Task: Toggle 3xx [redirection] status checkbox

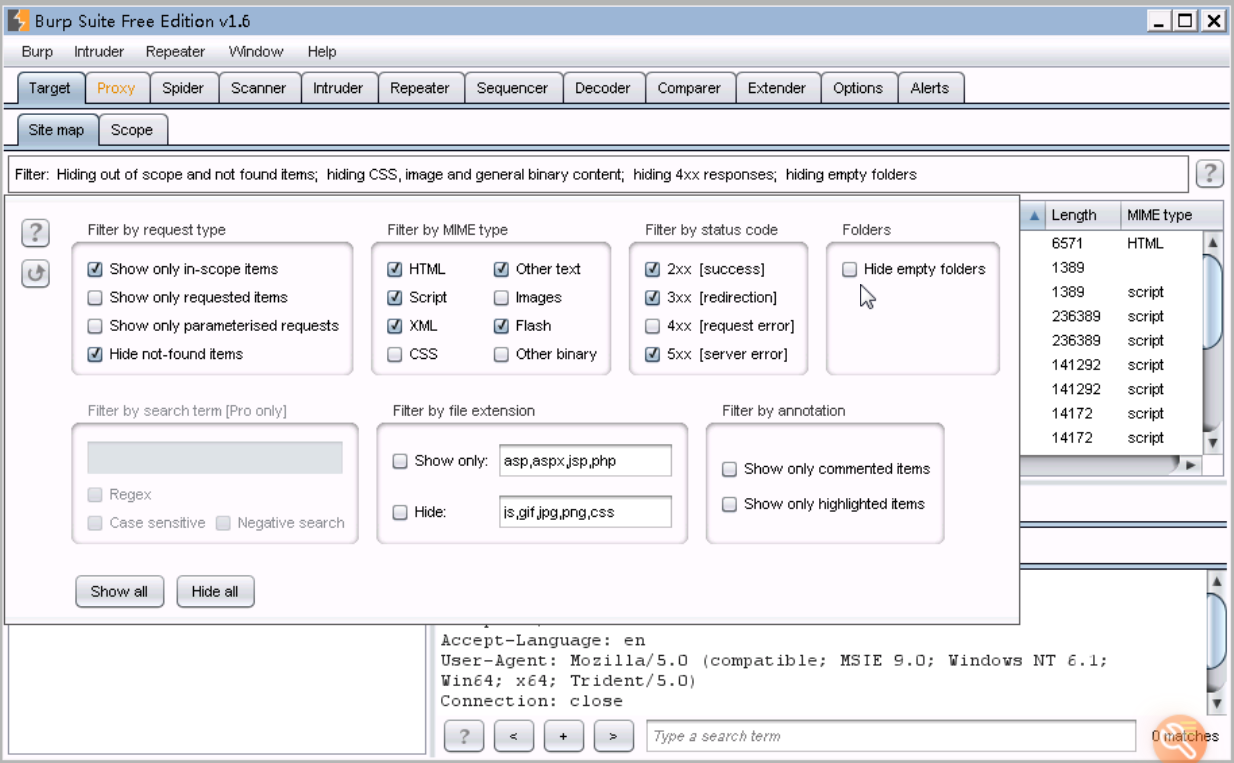Action: (653, 297)
